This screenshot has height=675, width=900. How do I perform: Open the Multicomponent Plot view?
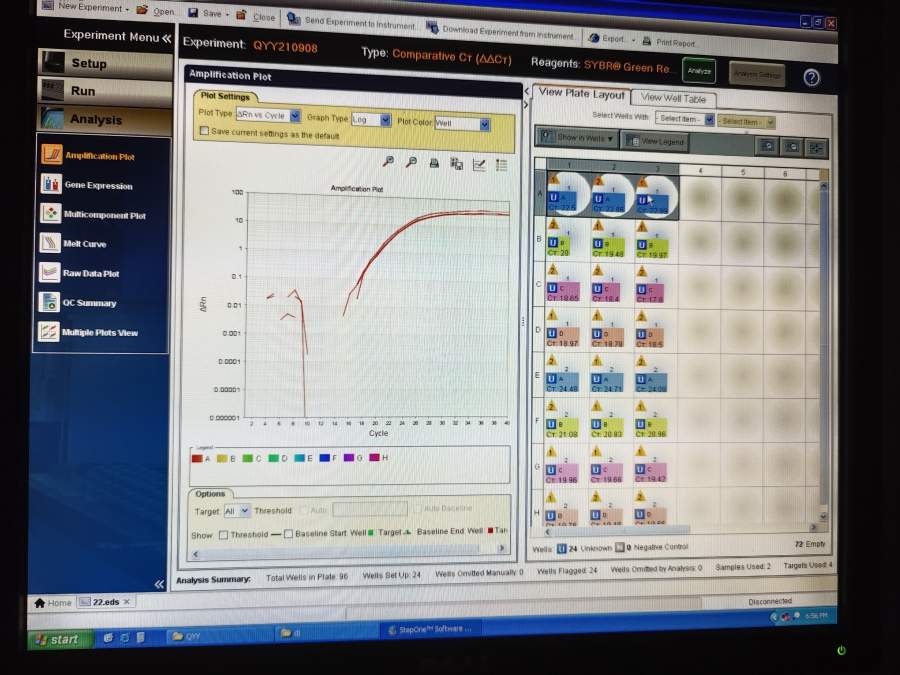(104, 215)
